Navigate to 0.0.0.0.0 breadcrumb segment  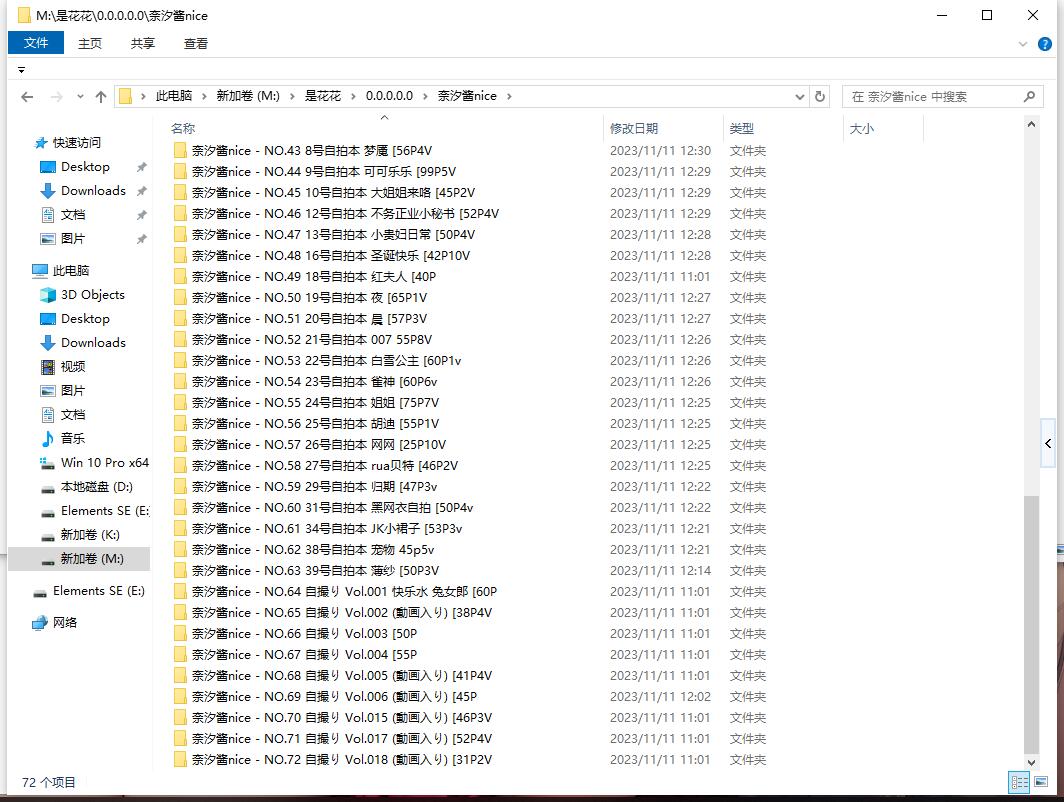tap(390, 96)
